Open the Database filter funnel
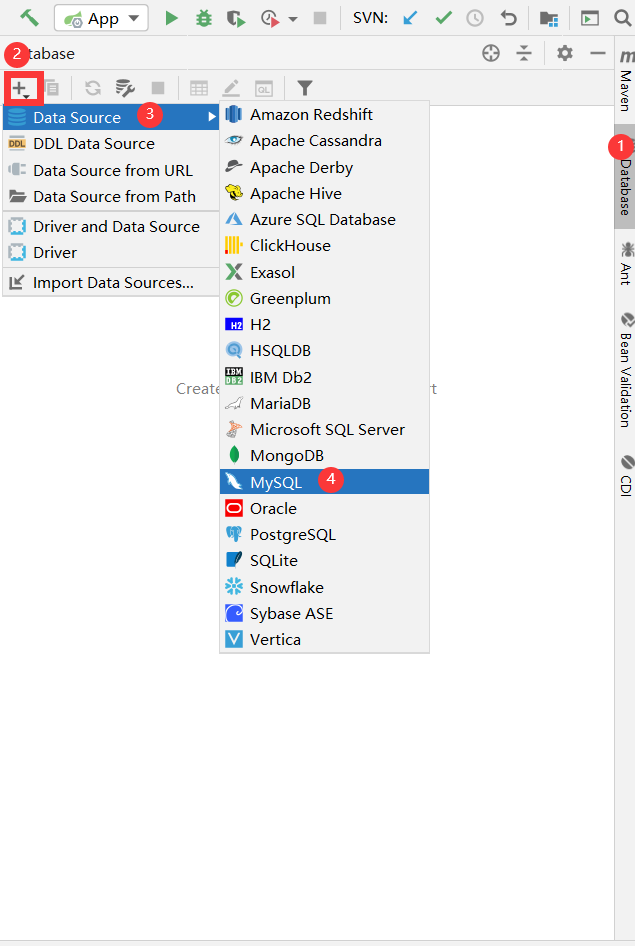Screen dimensions: 635x946 [305, 88]
